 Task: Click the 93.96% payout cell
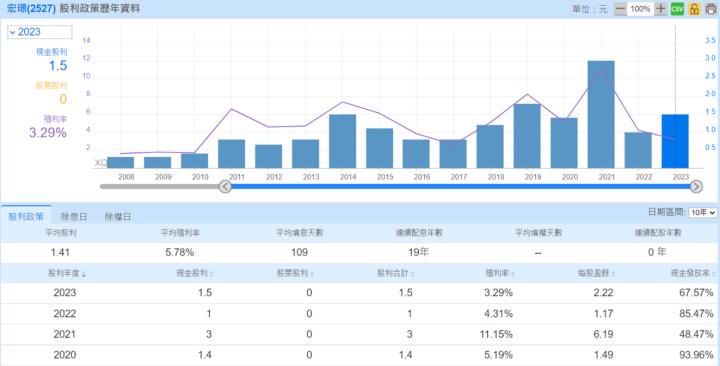696,355
